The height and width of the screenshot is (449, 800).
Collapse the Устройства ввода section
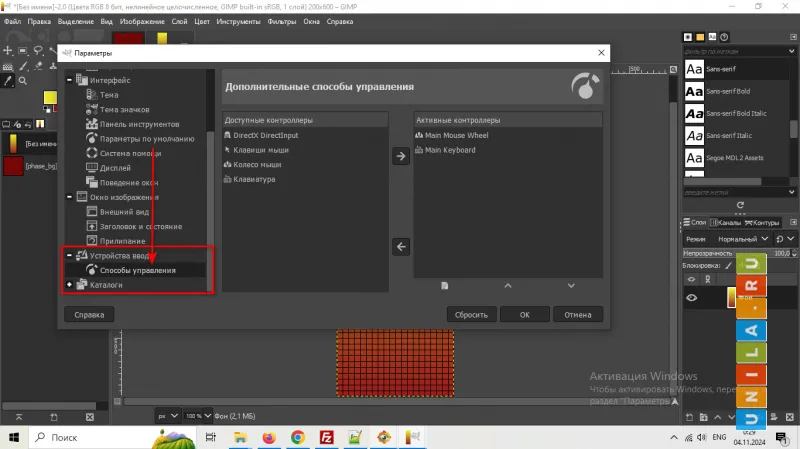[x=69, y=256]
